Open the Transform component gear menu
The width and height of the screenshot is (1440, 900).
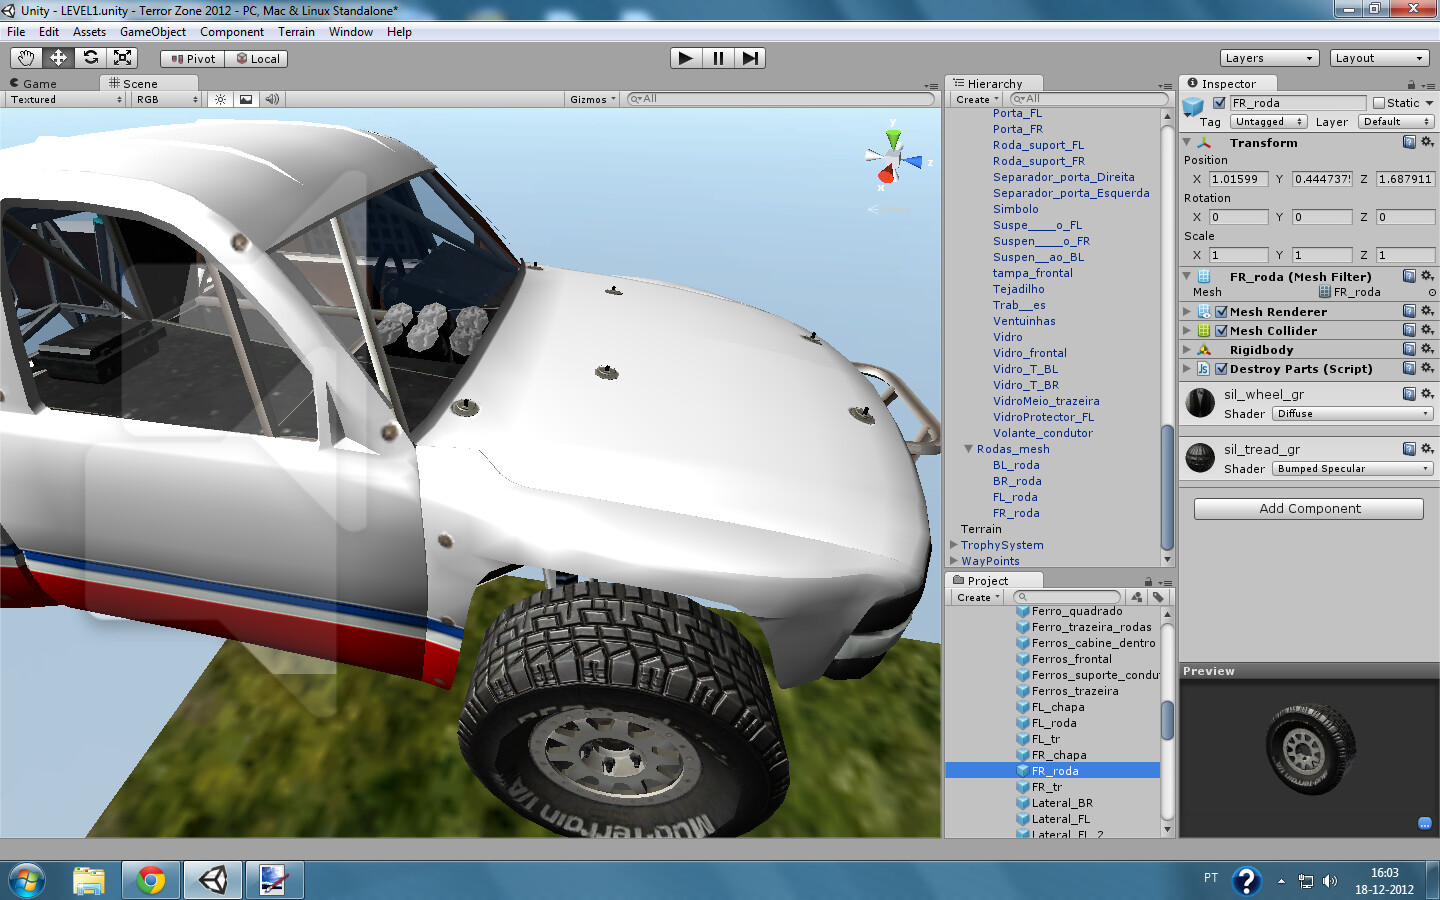coord(1428,142)
